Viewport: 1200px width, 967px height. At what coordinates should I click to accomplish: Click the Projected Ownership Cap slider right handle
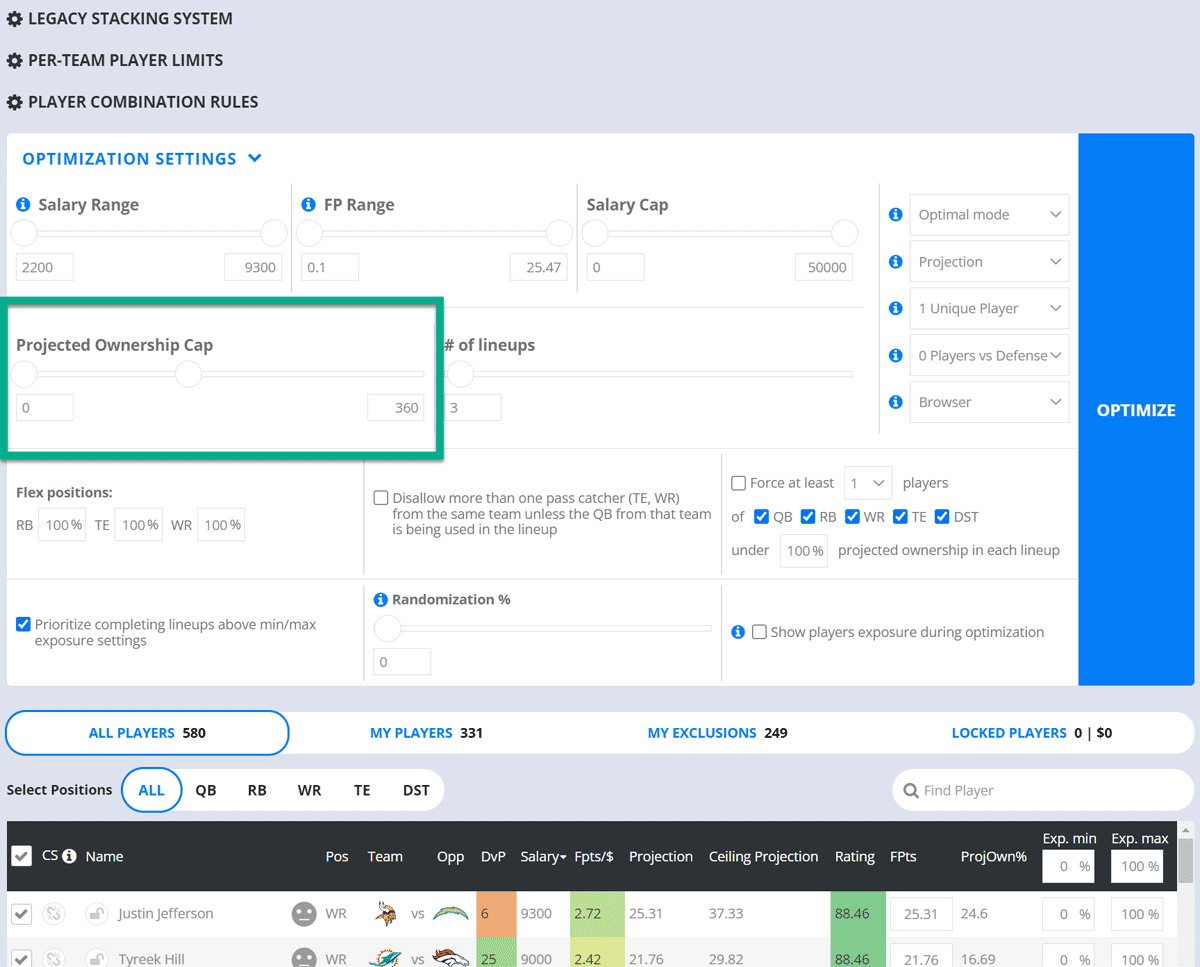tap(188, 375)
